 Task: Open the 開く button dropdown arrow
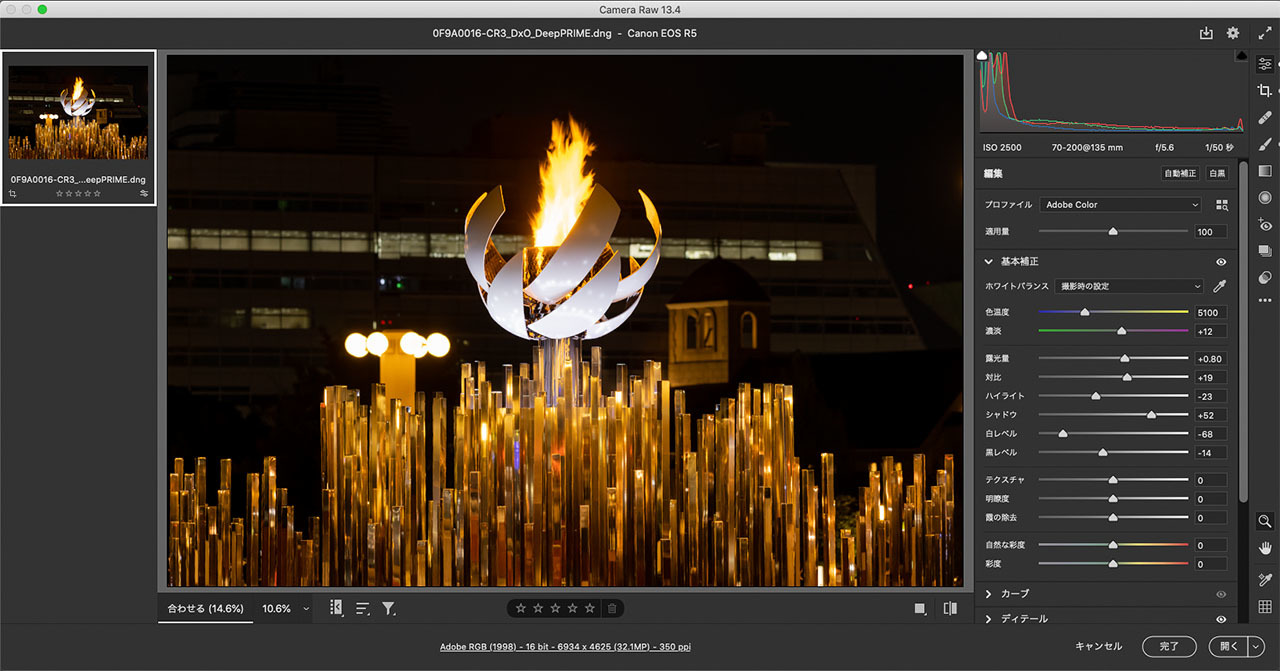pyautogui.click(x=1256, y=647)
